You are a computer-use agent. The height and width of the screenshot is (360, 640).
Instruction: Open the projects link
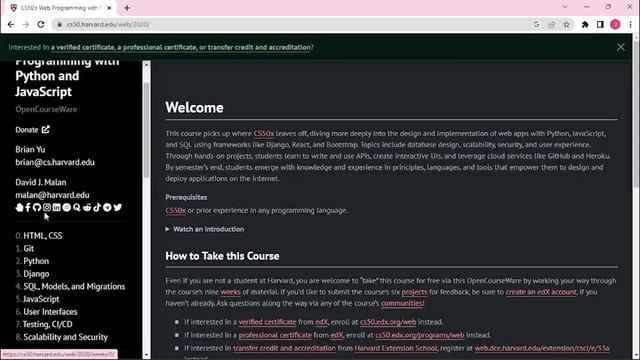click(414, 292)
